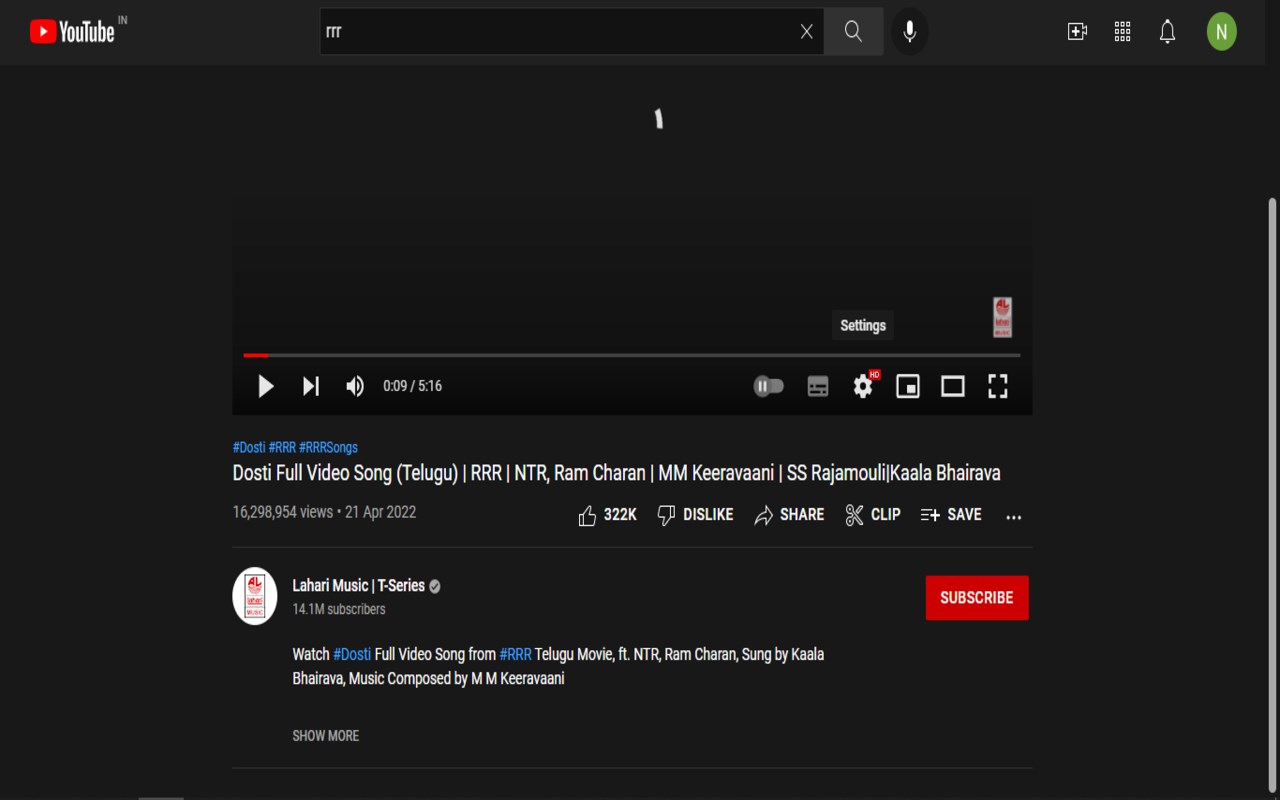Click the '16,298,954 views' text
Image resolution: width=1280 pixels, height=800 pixels.
coord(283,512)
